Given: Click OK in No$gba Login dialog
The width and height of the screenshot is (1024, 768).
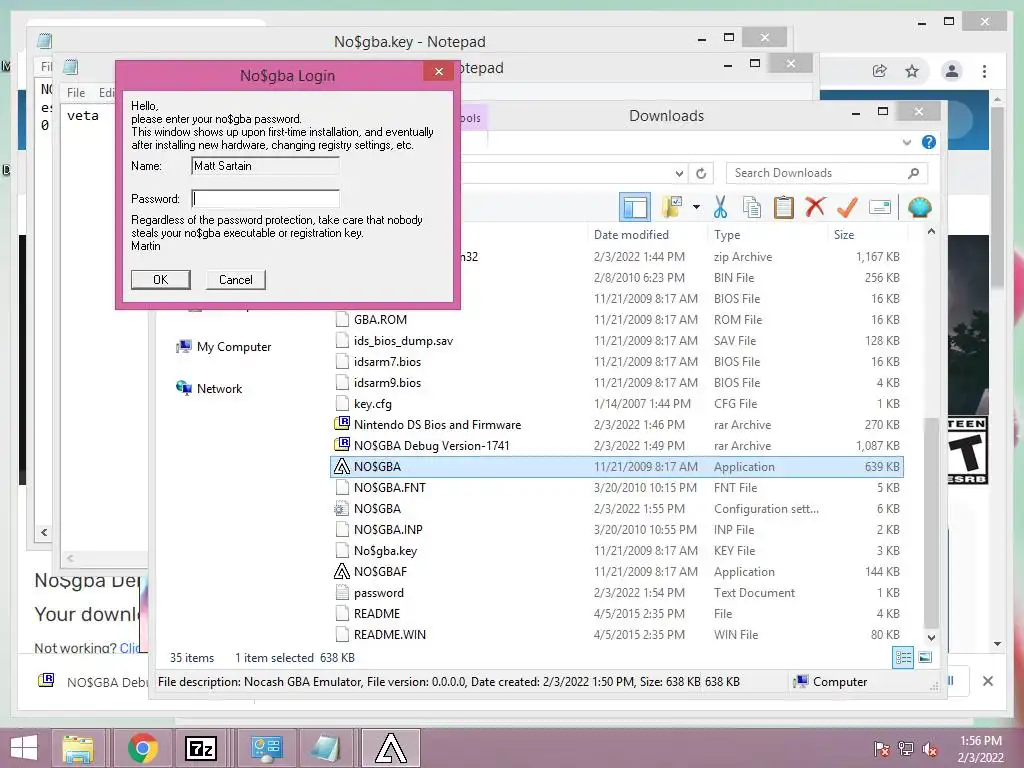Looking at the screenshot, I should (161, 280).
